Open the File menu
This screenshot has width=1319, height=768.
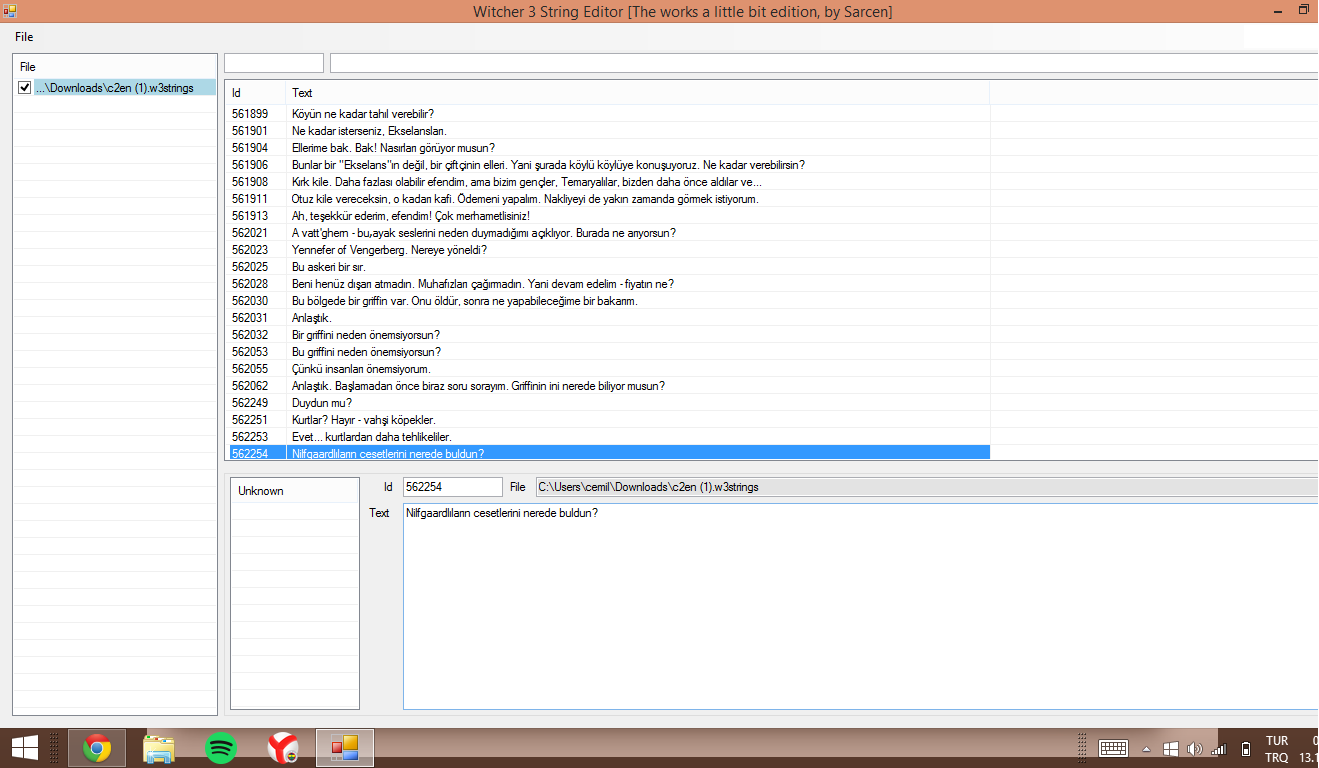[x=24, y=37]
